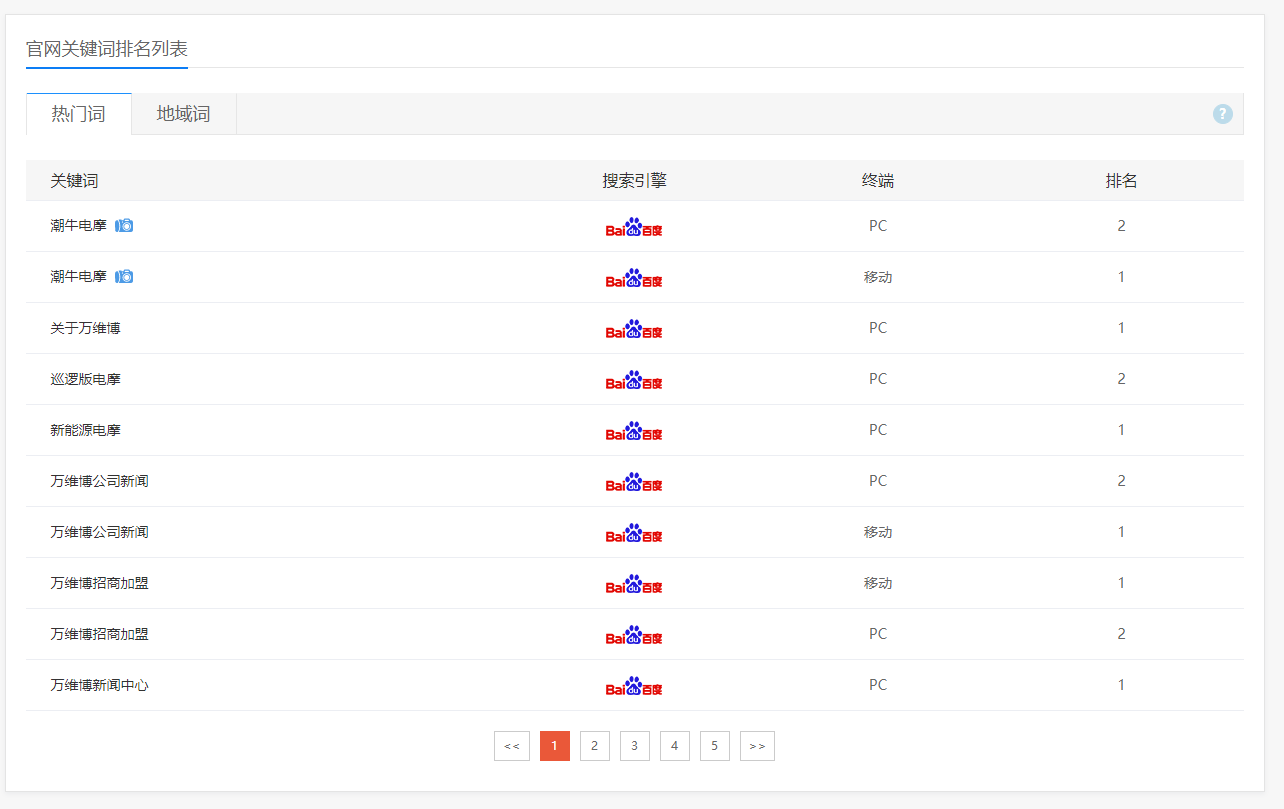Select 潮牛电摩 keyword in 移动 row
This screenshot has width=1284, height=809.
pyautogui.click(x=79, y=277)
